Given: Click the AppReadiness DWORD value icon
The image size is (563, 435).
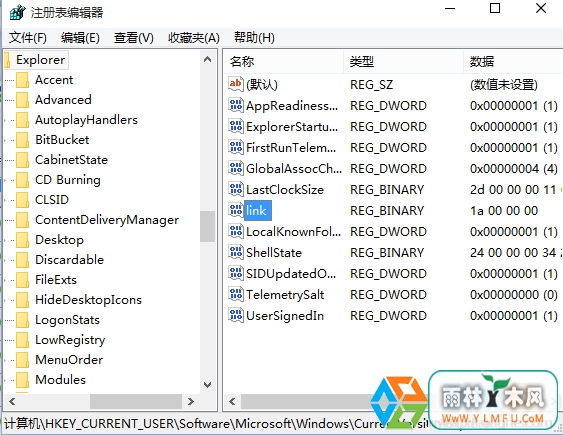Looking at the screenshot, I should (x=236, y=105).
